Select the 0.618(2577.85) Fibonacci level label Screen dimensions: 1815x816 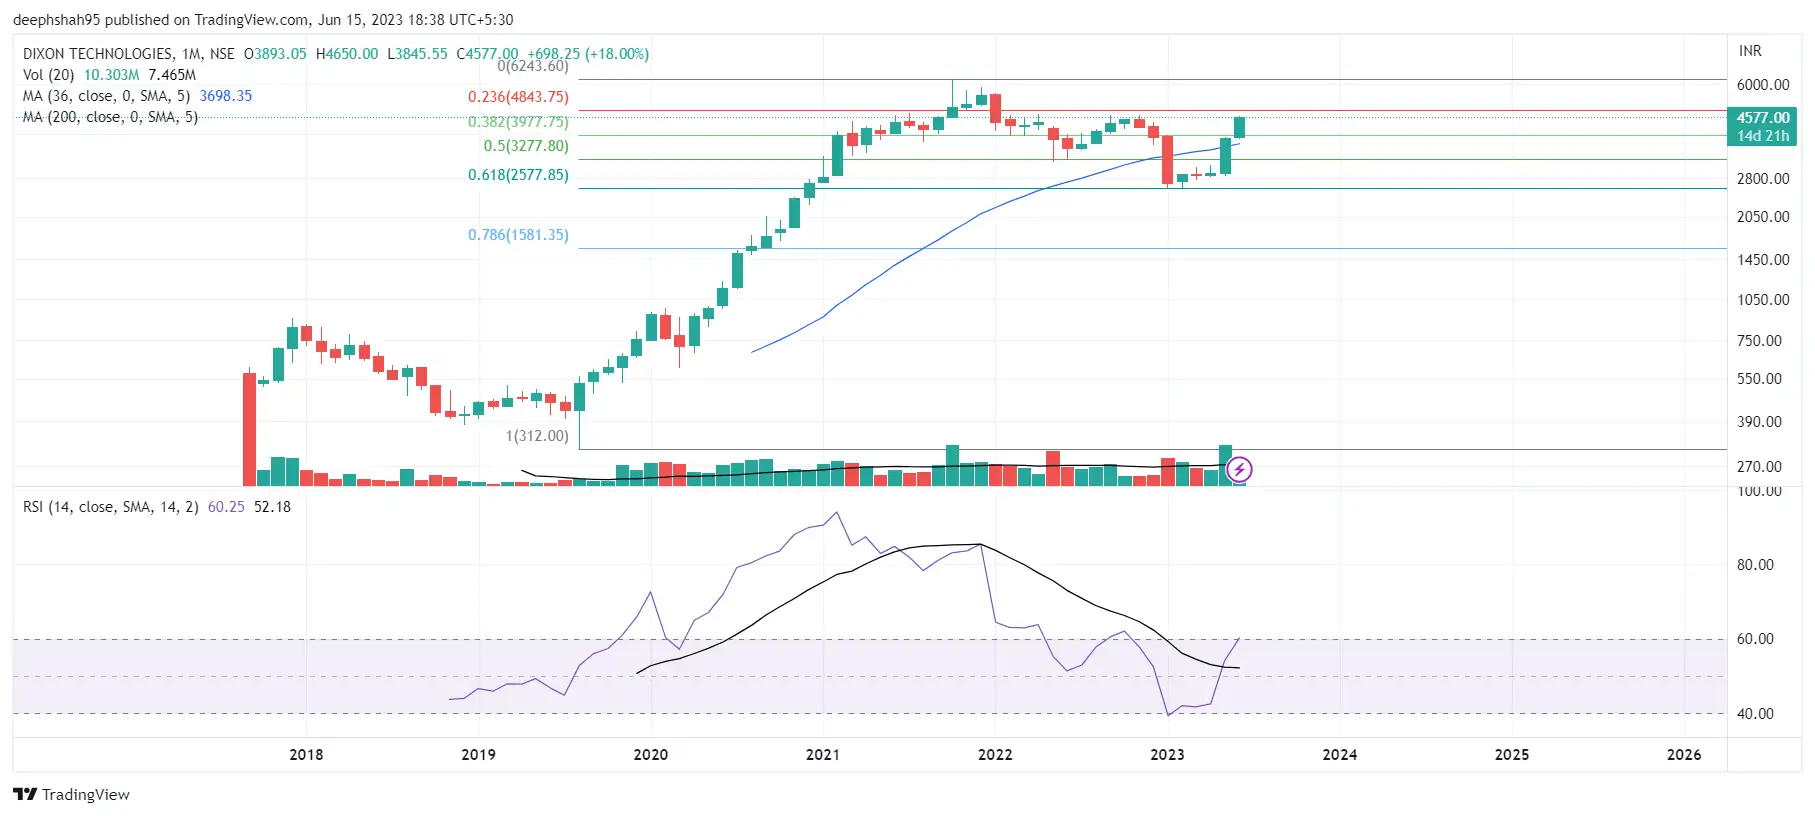point(518,175)
